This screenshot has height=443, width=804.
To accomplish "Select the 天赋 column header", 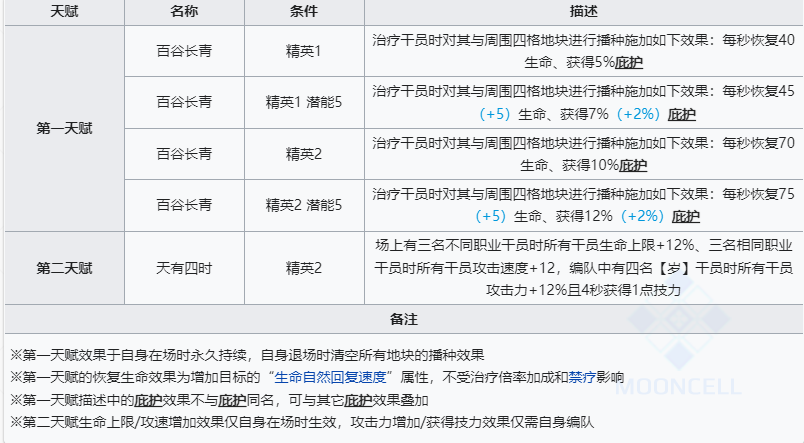I will [64, 10].
